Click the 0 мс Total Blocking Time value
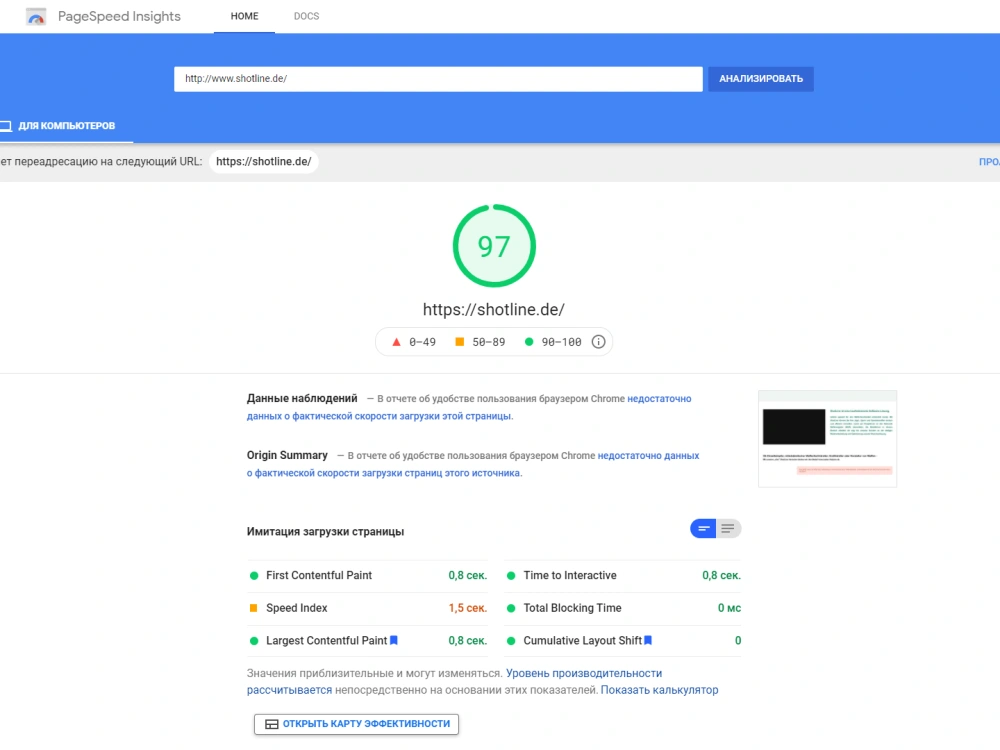The image size is (1000, 750). tap(729, 608)
